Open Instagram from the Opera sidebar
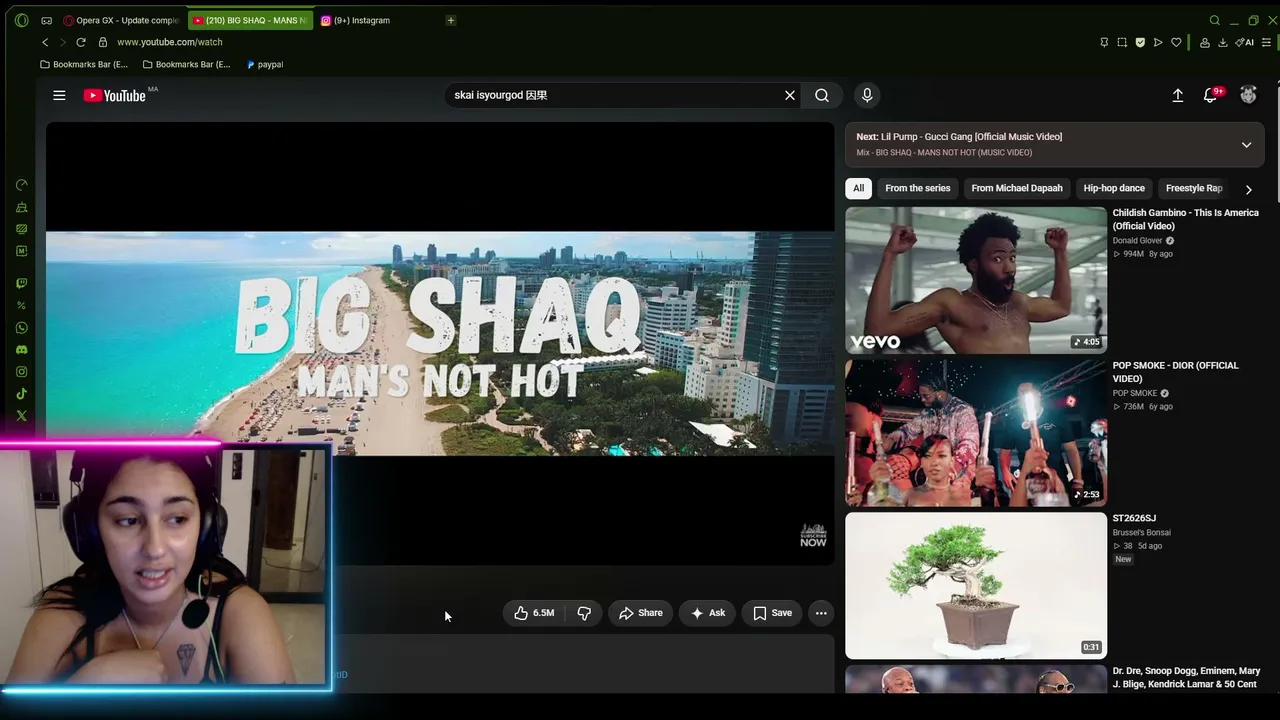Screen dimensions: 1280x720 pyautogui.click(x=22, y=372)
